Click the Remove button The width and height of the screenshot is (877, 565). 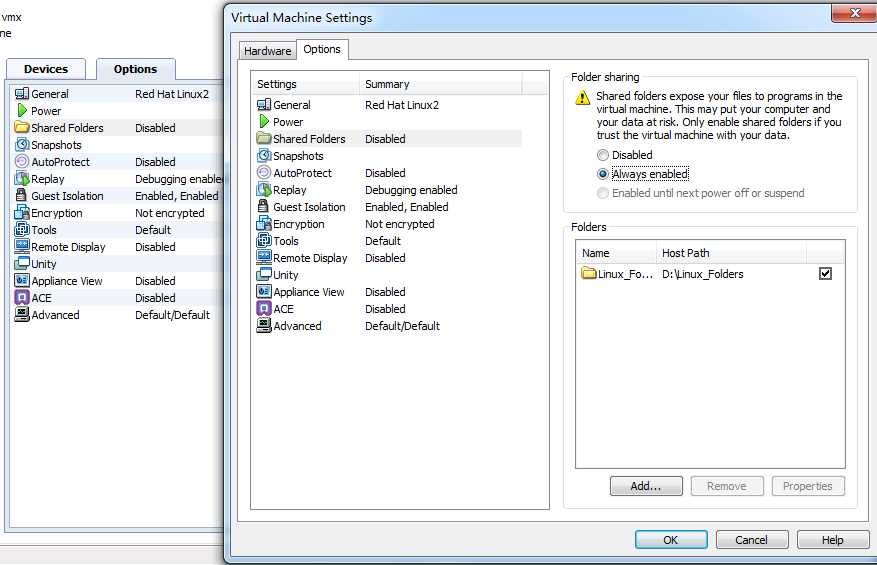[x=727, y=486]
